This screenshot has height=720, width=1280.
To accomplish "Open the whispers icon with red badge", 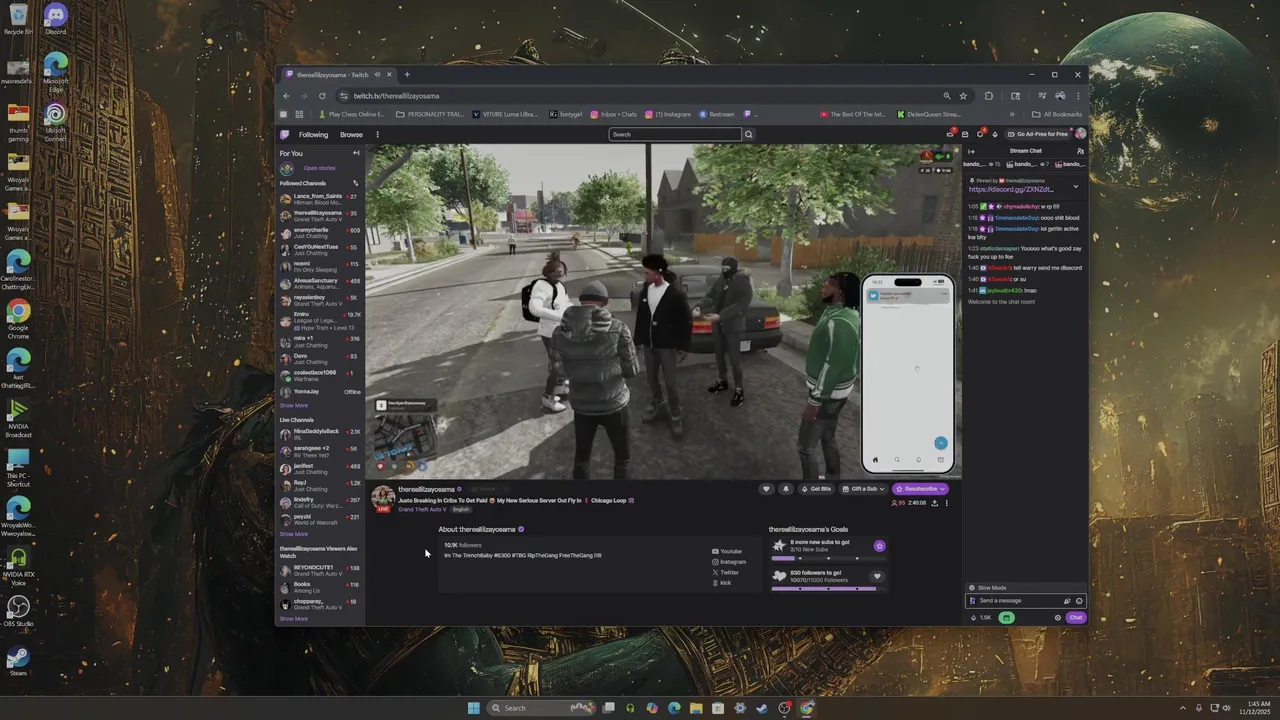I will (x=981, y=134).
